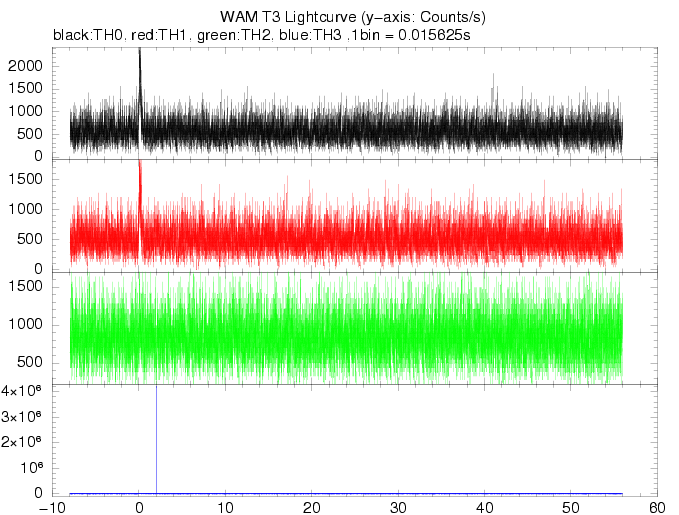The image size is (679, 515).
Task: Click the tall blue spike in the TH3 panel
Action: click(x=156, y=439)
